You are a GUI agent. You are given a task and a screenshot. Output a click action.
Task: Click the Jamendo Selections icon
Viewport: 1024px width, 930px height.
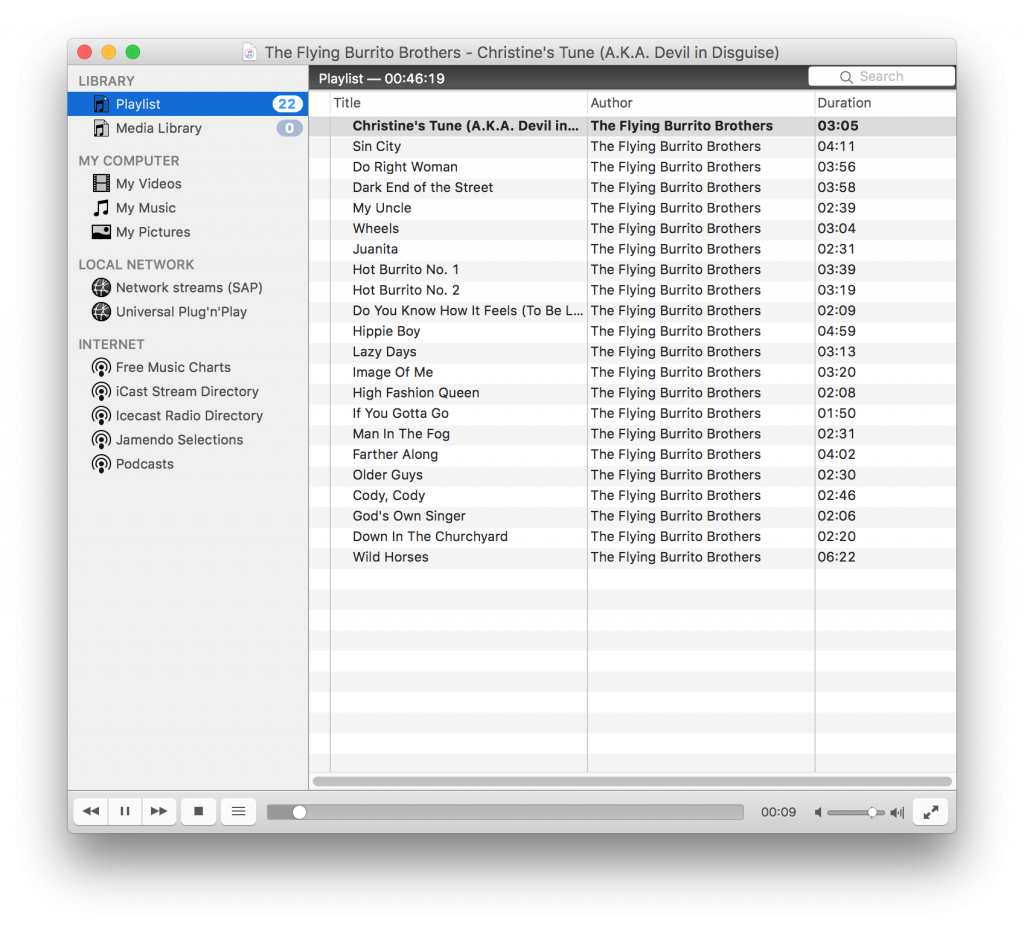pyautogui.click(x=101, y=440)
